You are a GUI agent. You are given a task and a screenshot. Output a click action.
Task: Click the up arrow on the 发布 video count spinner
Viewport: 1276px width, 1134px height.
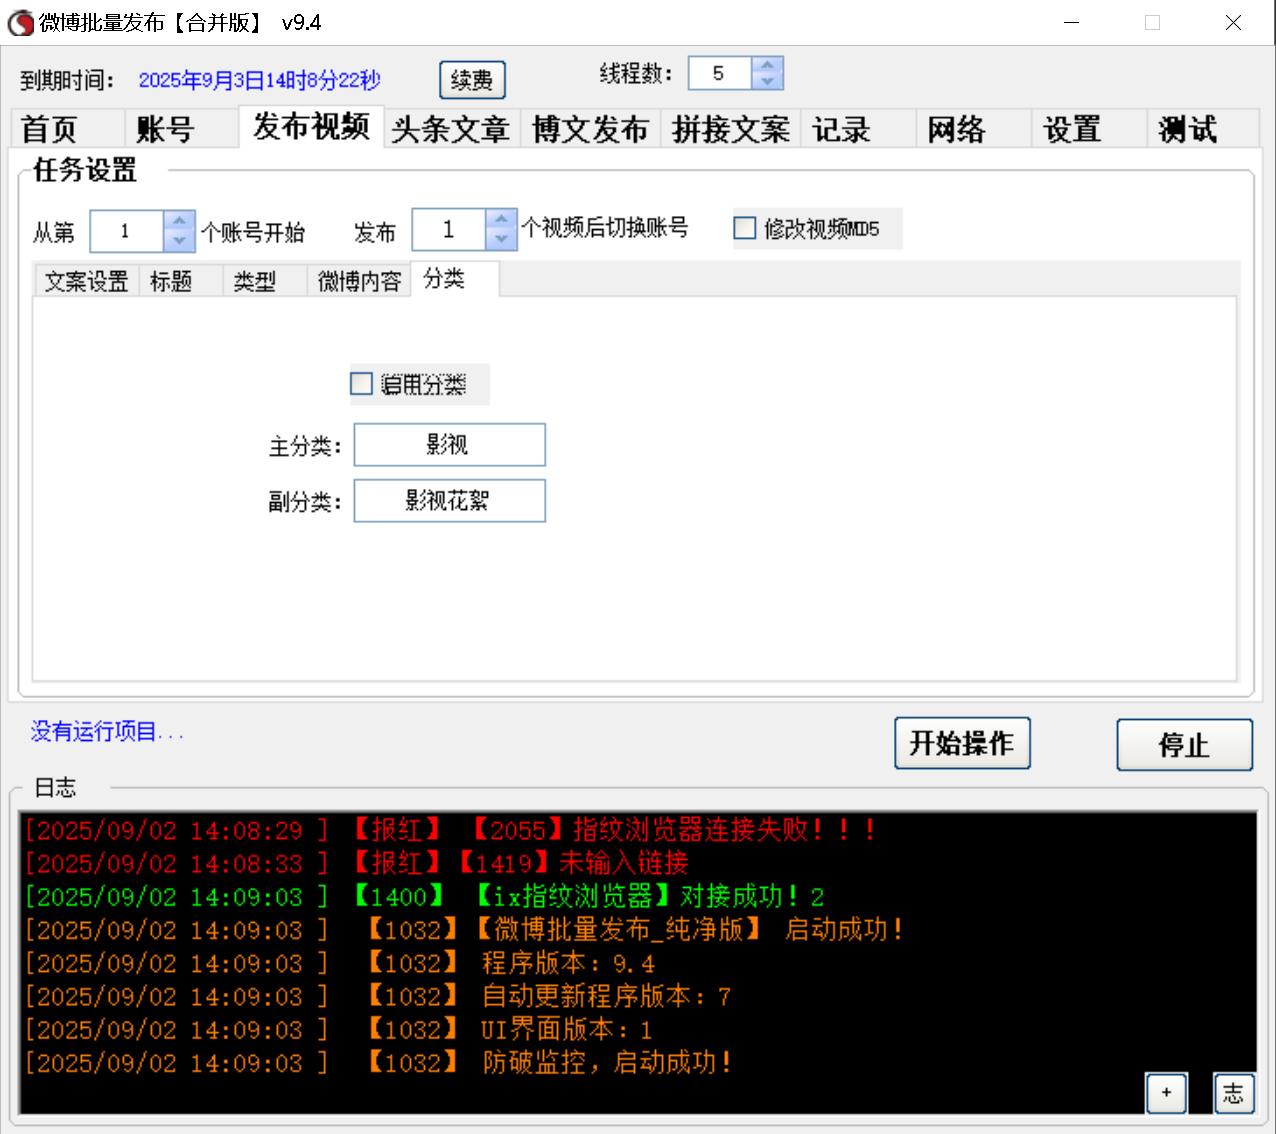click(x=500, y=219)
